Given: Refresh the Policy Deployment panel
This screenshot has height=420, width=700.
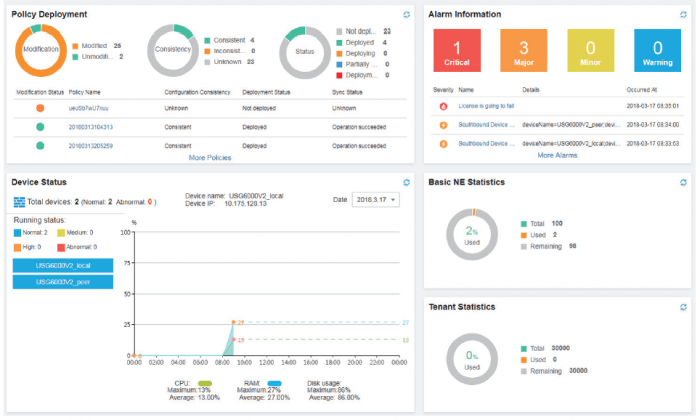Looking at the screenshot, I should (x=405, y=14).
